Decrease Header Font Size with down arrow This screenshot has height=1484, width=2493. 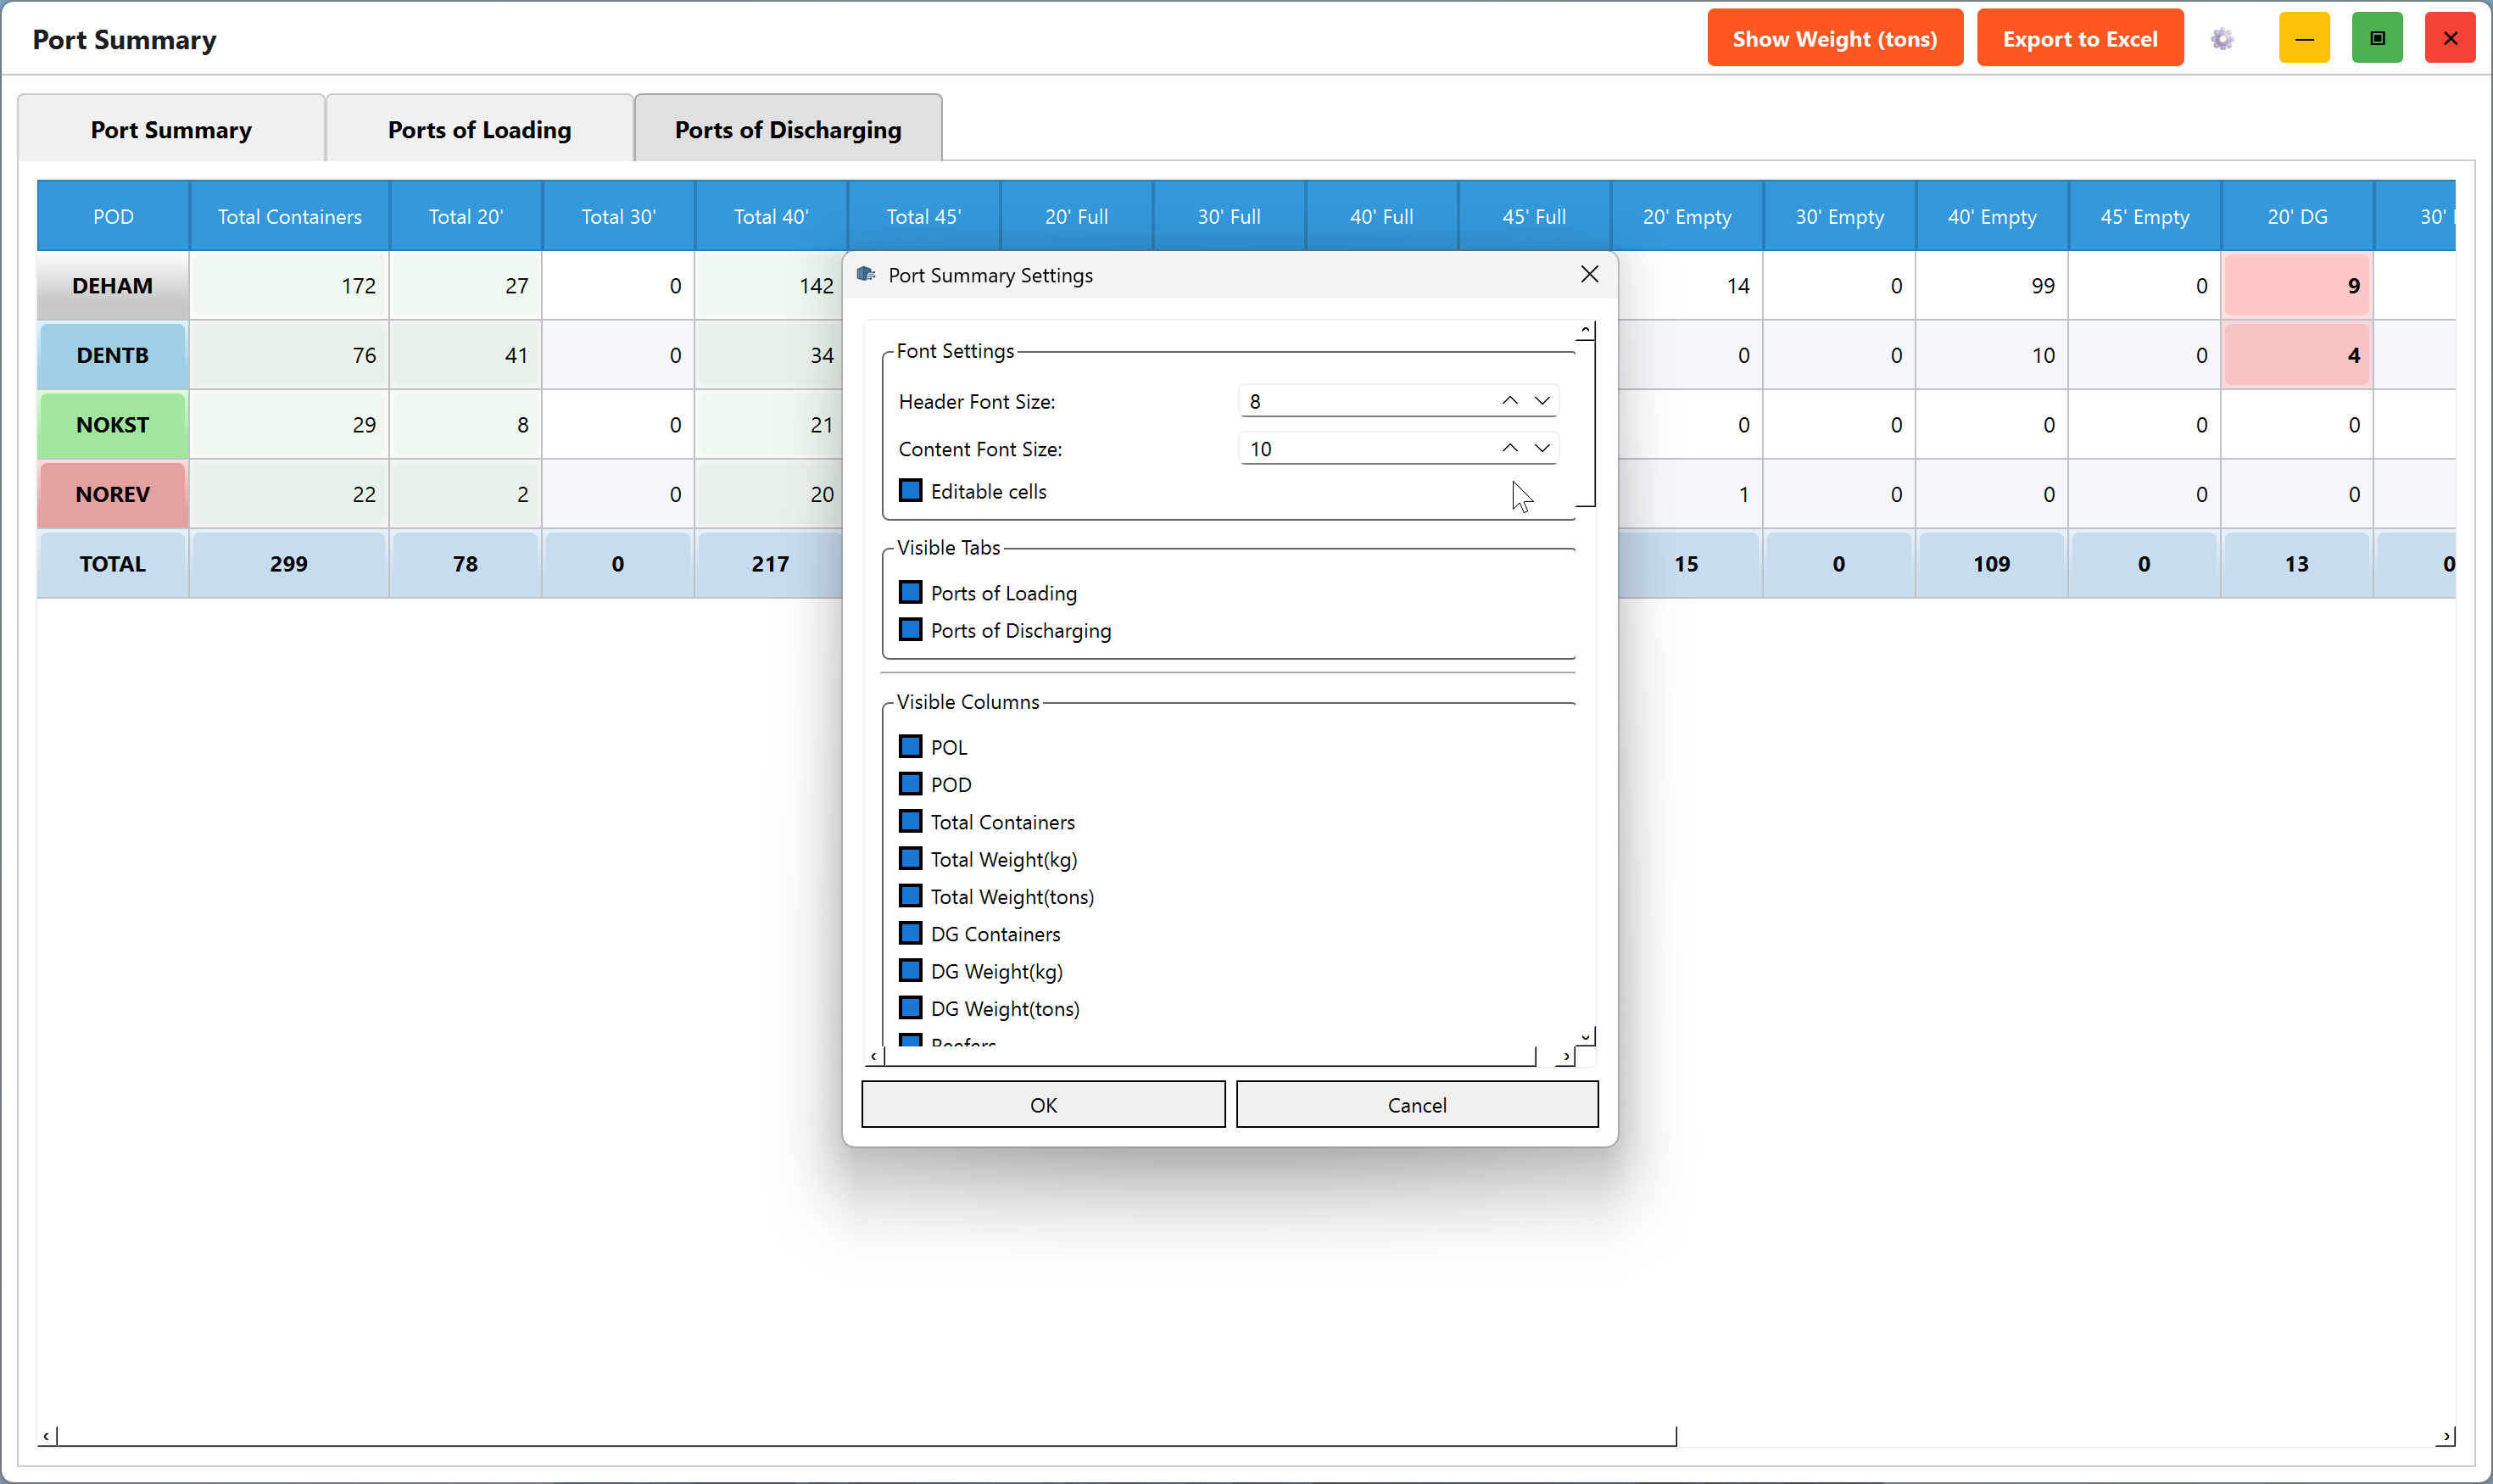pyautogui.click(x=1542, y=401)
